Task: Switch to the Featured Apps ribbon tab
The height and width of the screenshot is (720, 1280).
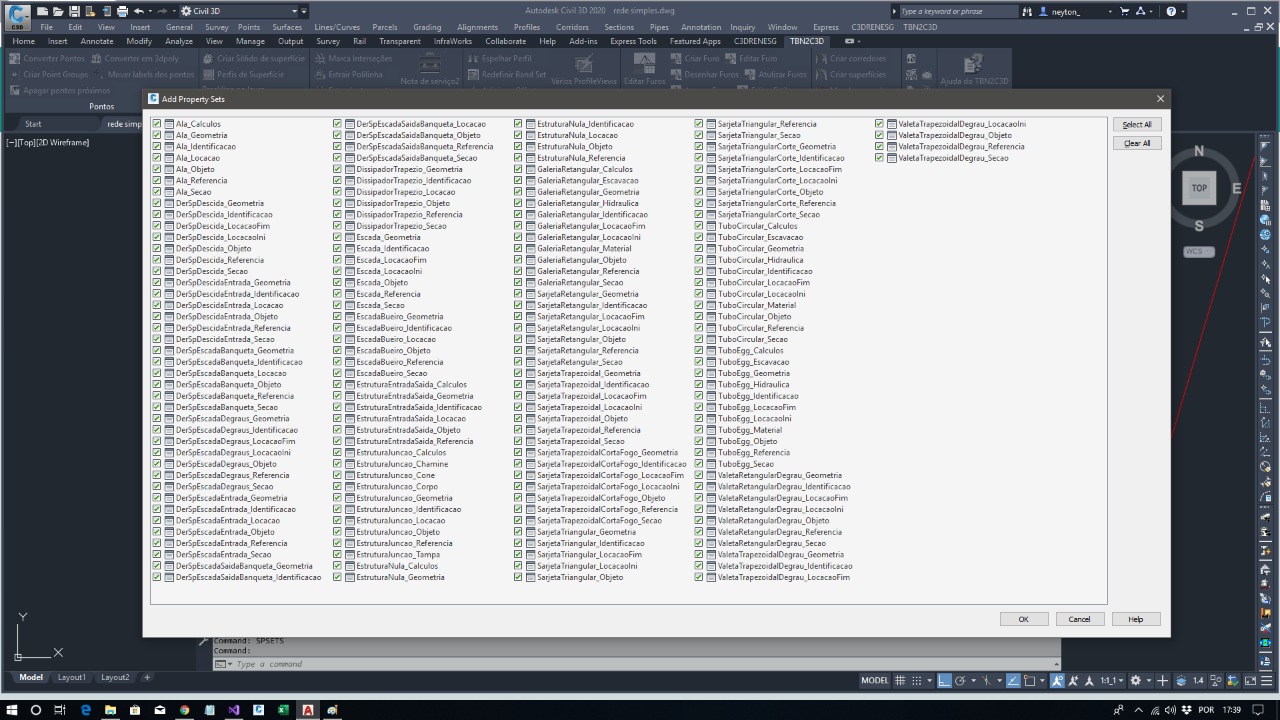Action: [695, 41]
